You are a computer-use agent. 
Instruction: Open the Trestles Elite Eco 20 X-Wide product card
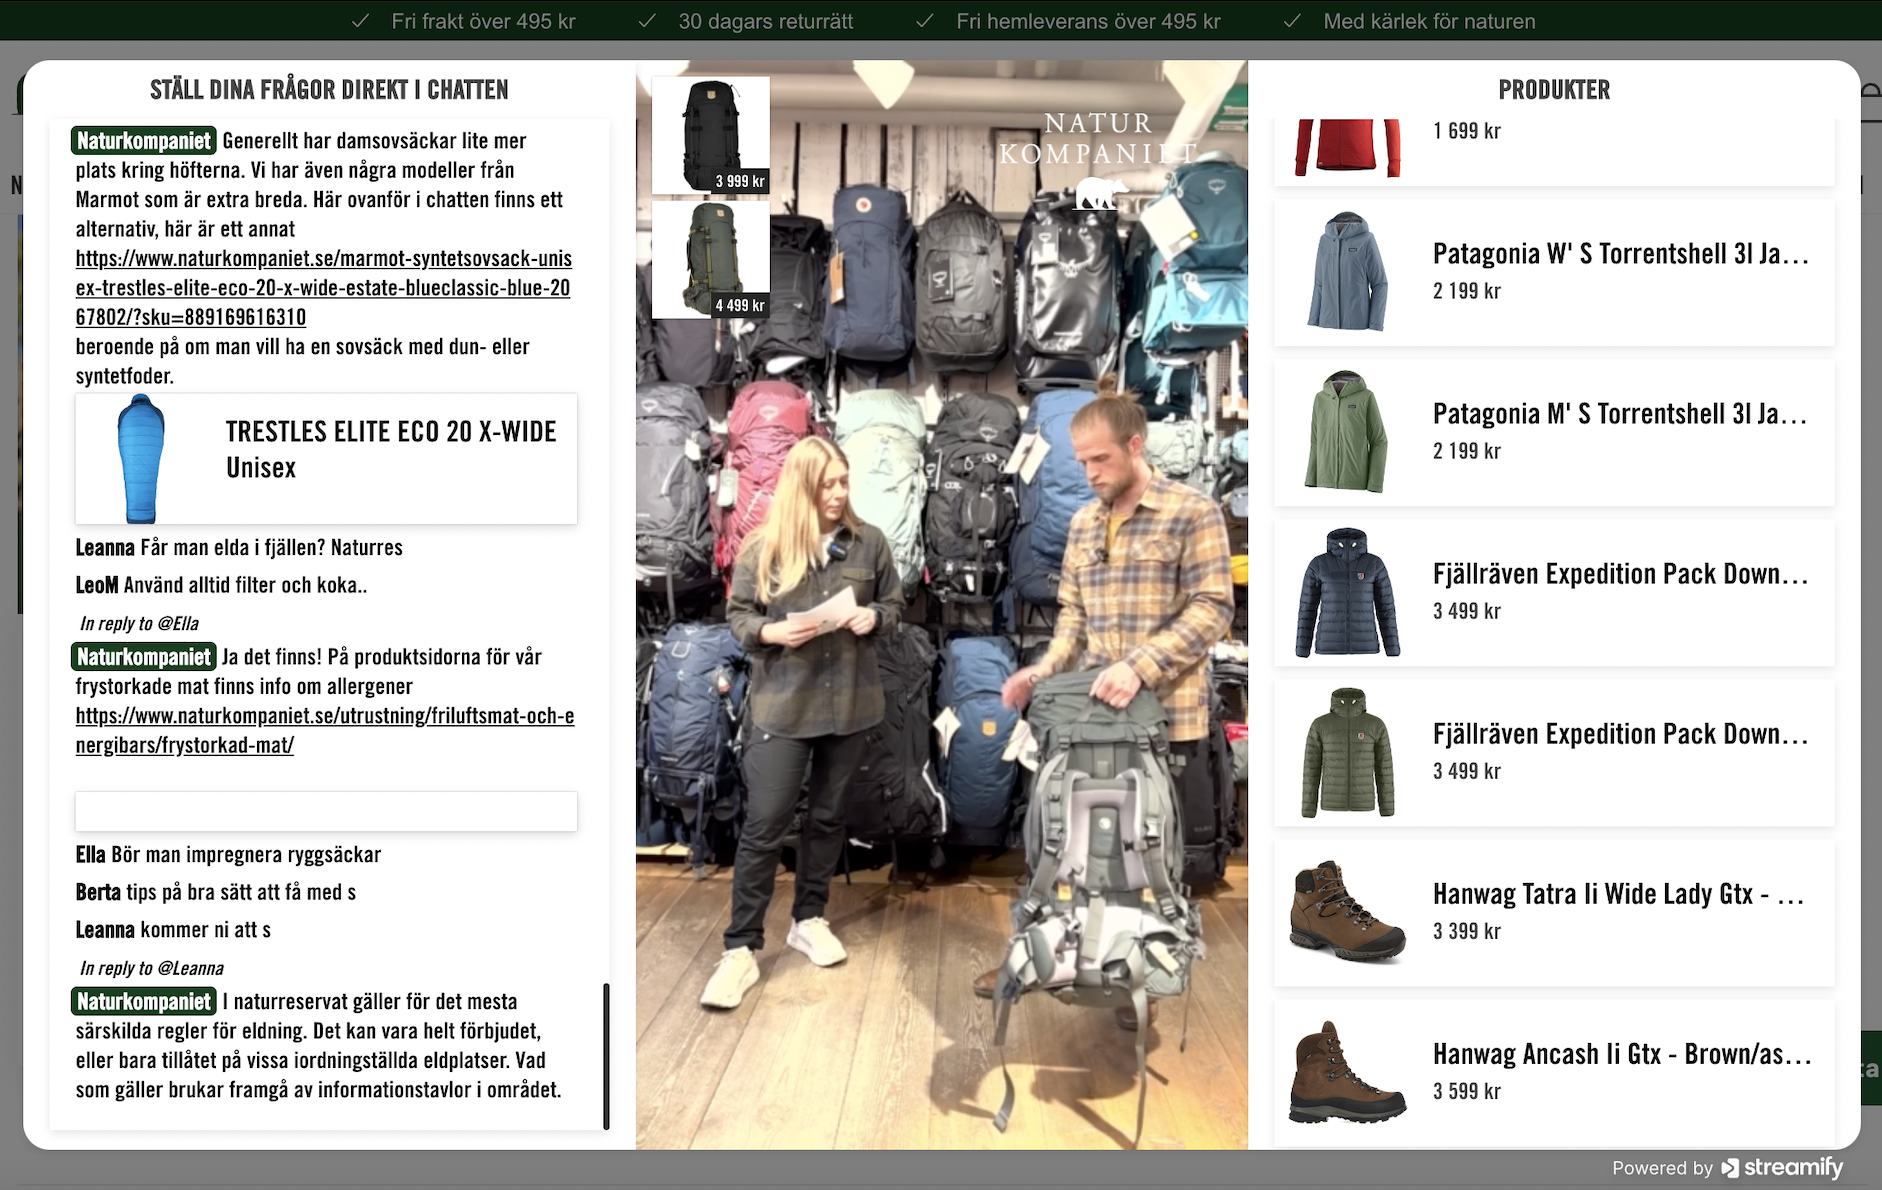[326, 458]
